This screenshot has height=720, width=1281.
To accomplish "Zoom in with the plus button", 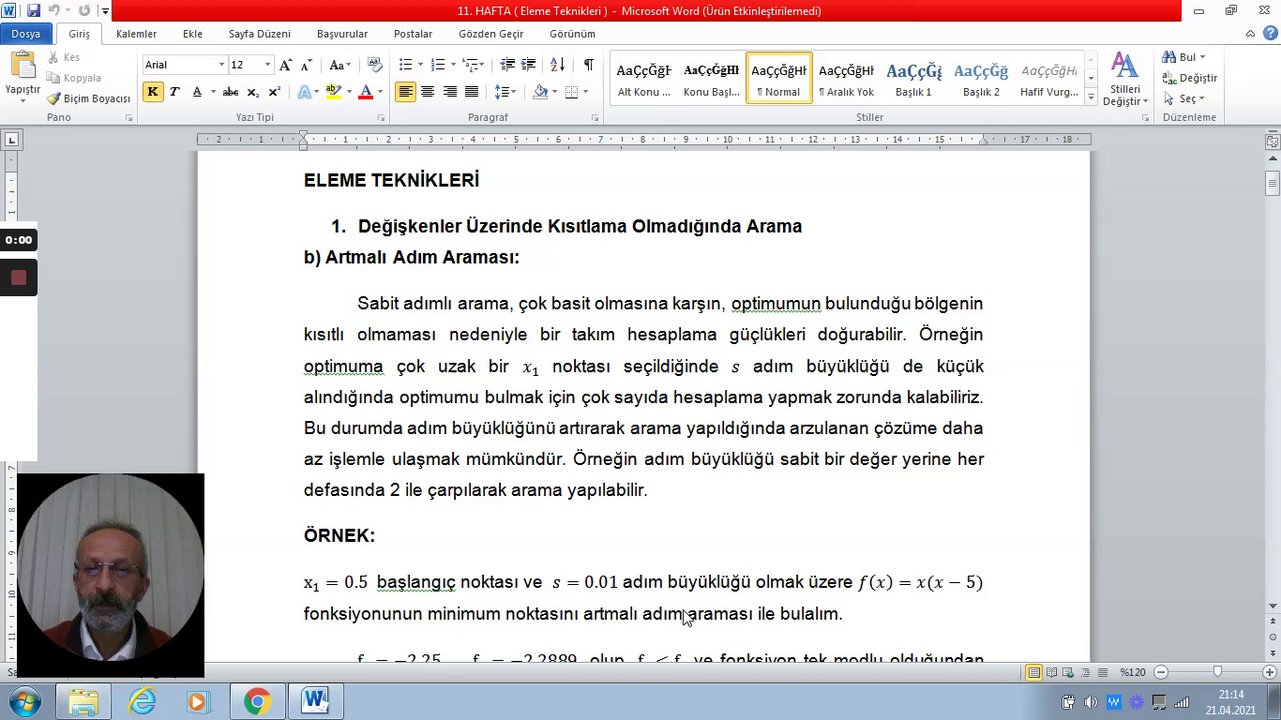I will coord(1271,672).
